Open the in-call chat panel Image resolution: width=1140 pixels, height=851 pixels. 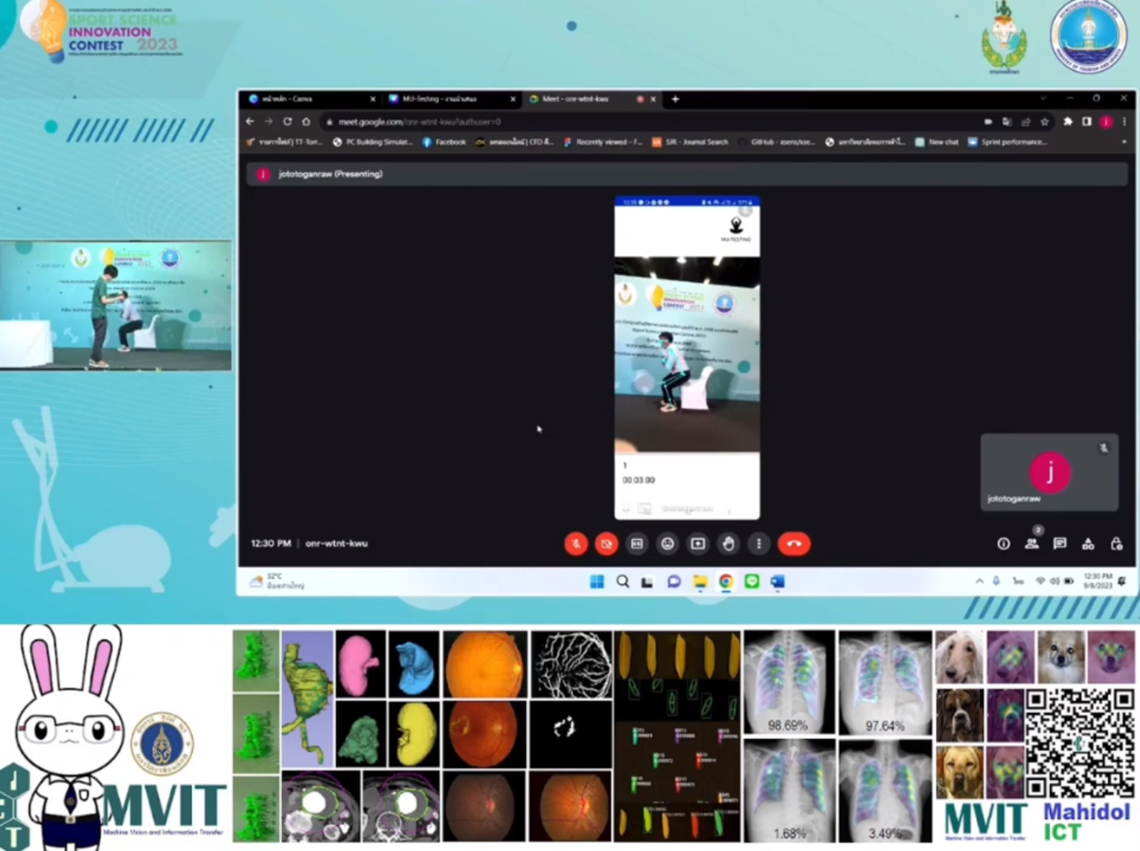click(x=1059, y=544)
